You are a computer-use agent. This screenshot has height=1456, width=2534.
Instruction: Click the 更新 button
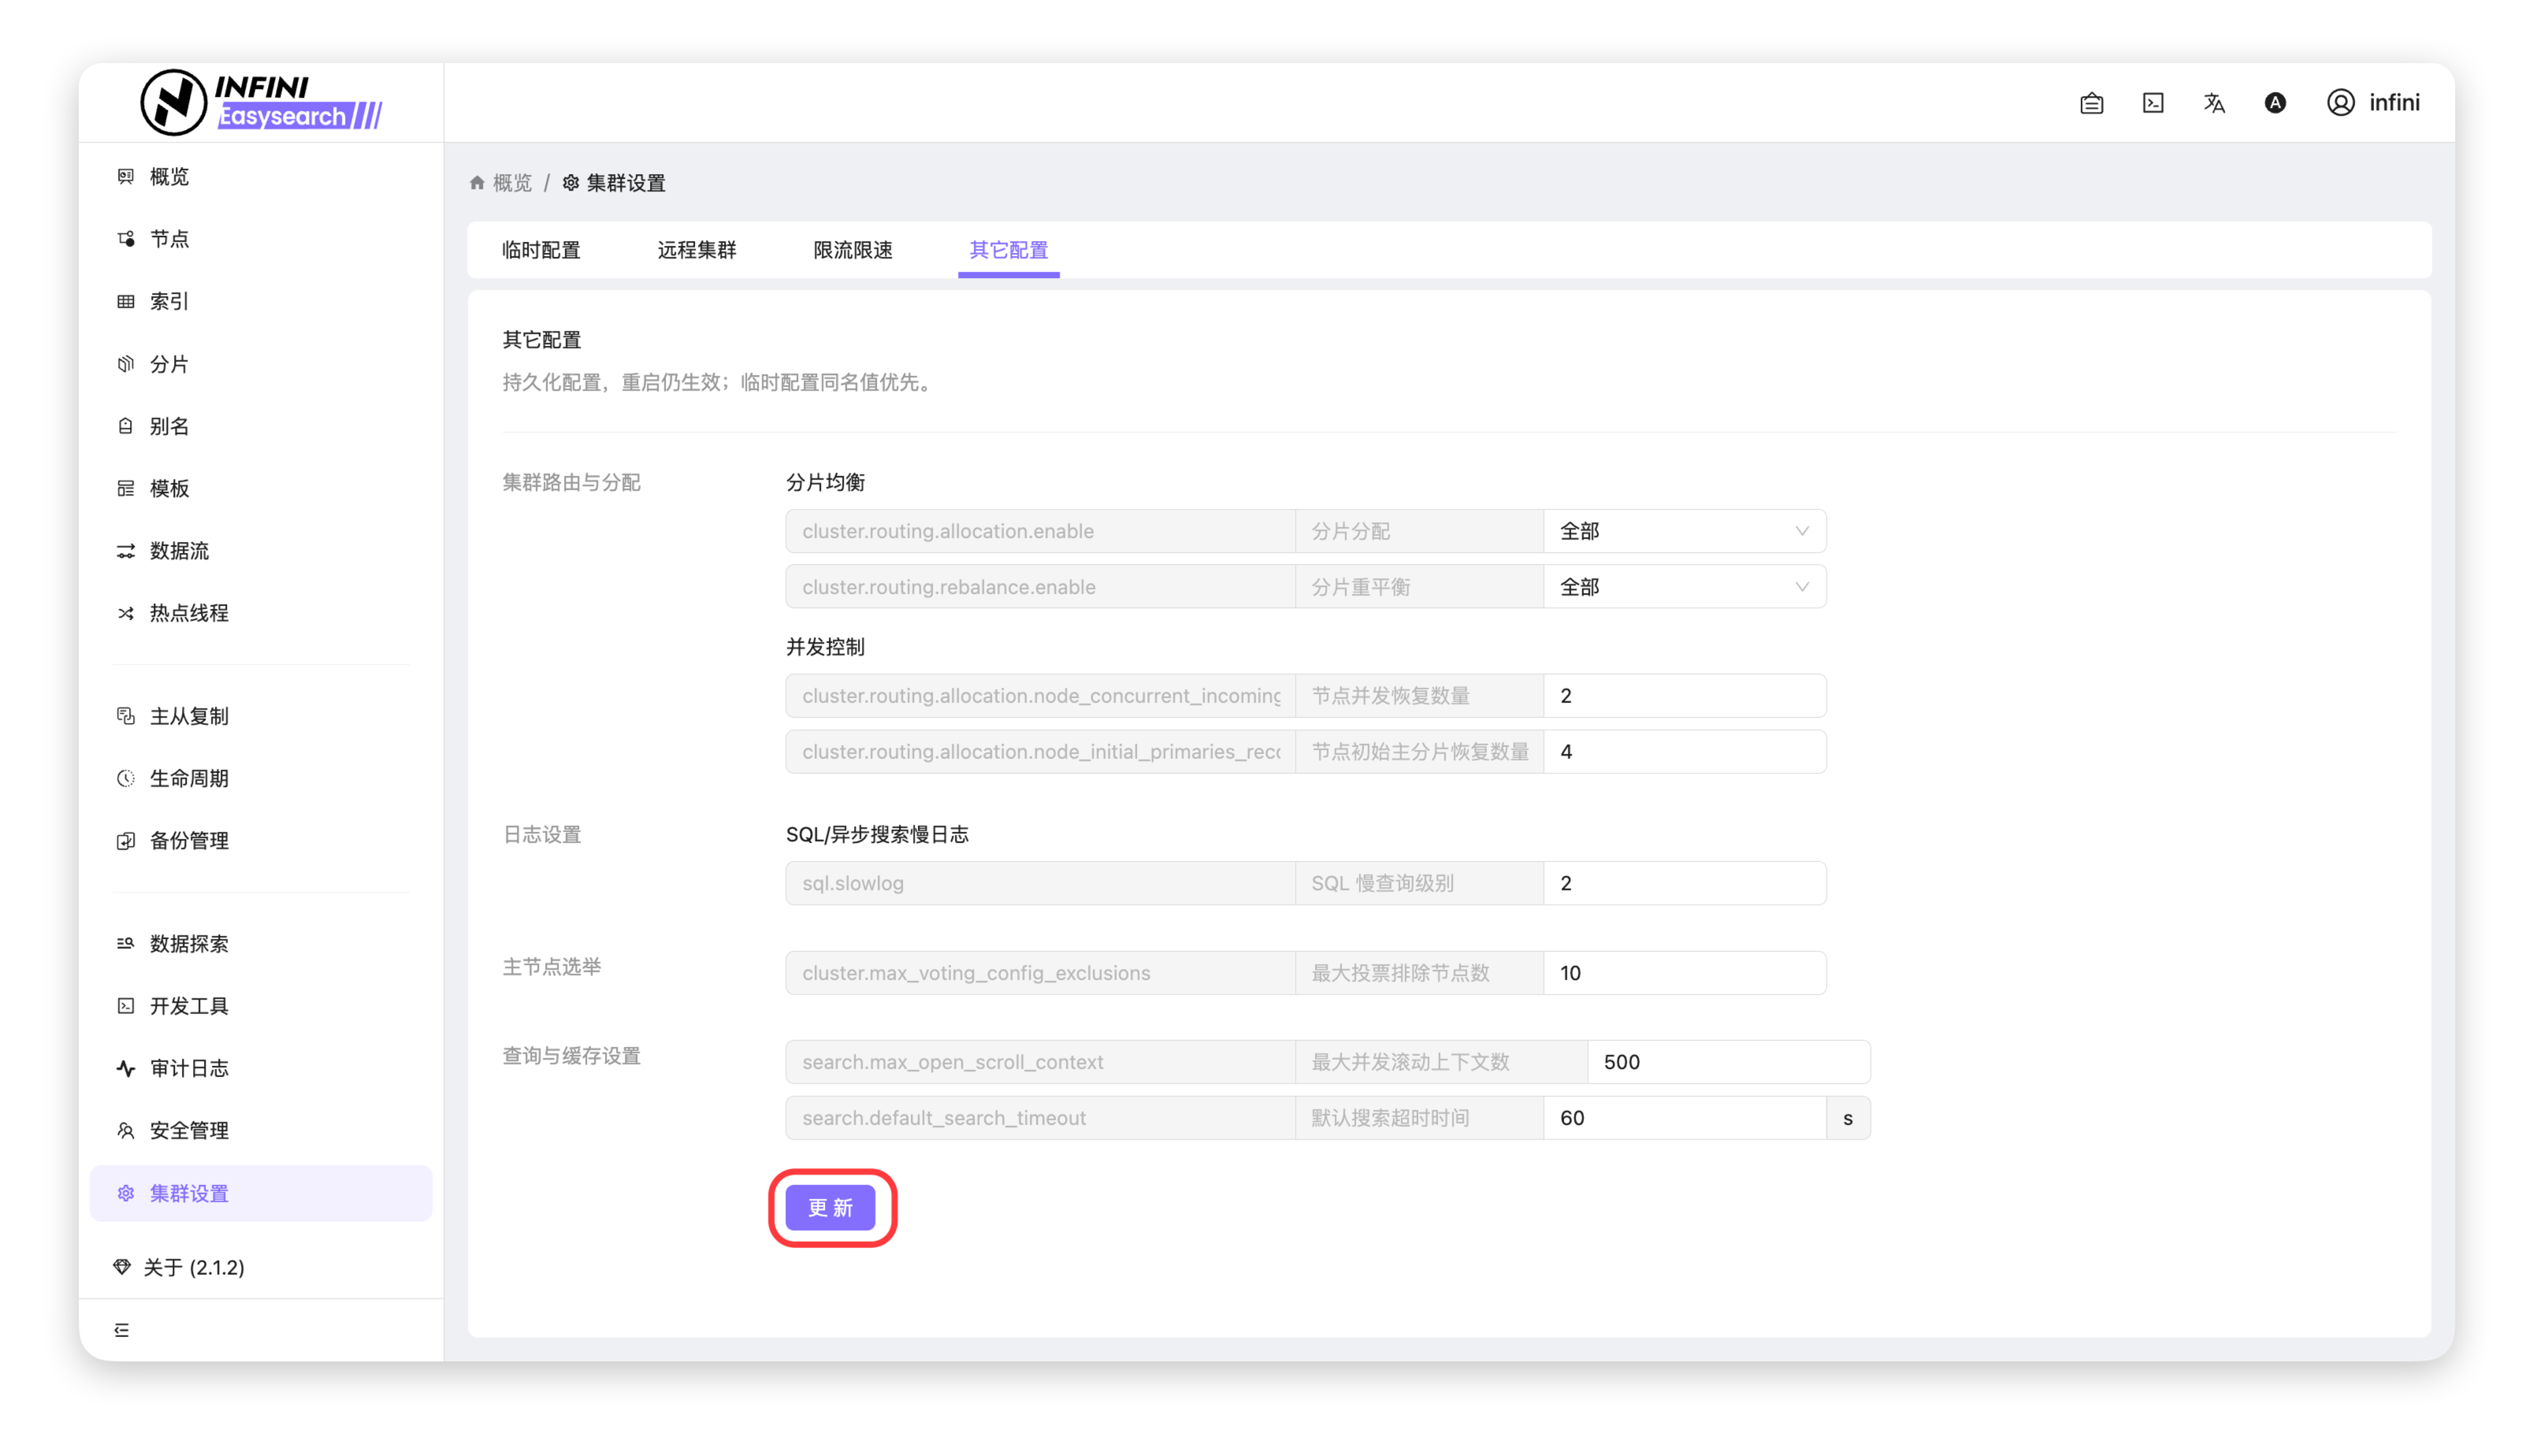(x=830, y=1208)
